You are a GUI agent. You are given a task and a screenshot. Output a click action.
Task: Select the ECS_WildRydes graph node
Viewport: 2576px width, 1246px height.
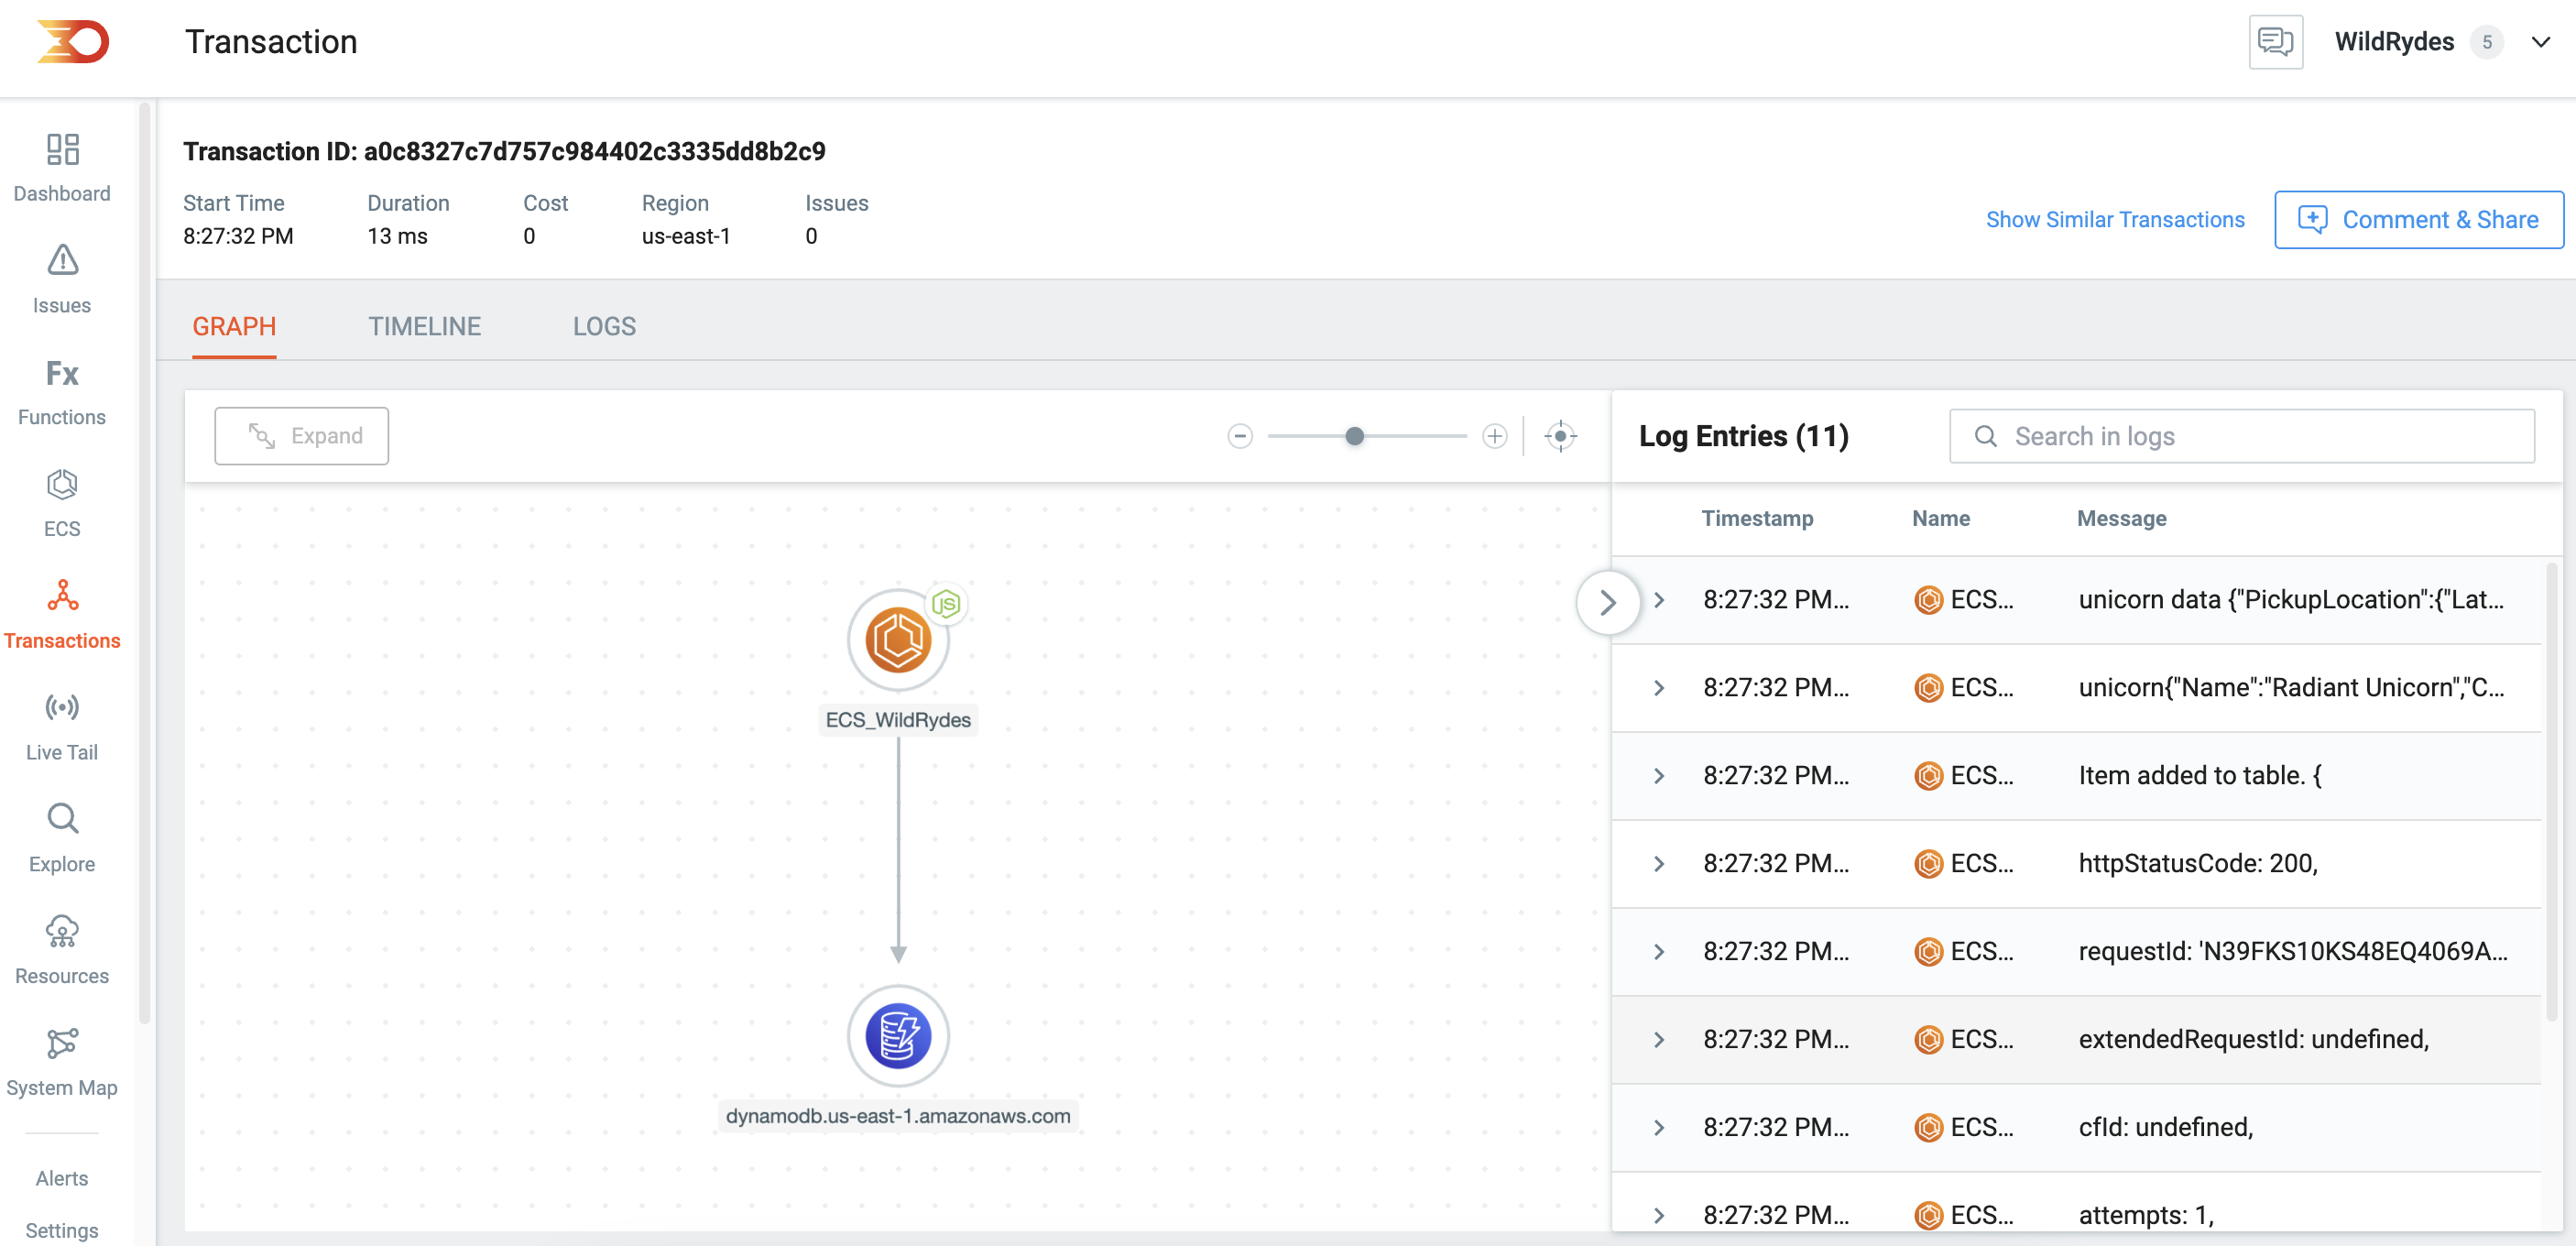898,641
